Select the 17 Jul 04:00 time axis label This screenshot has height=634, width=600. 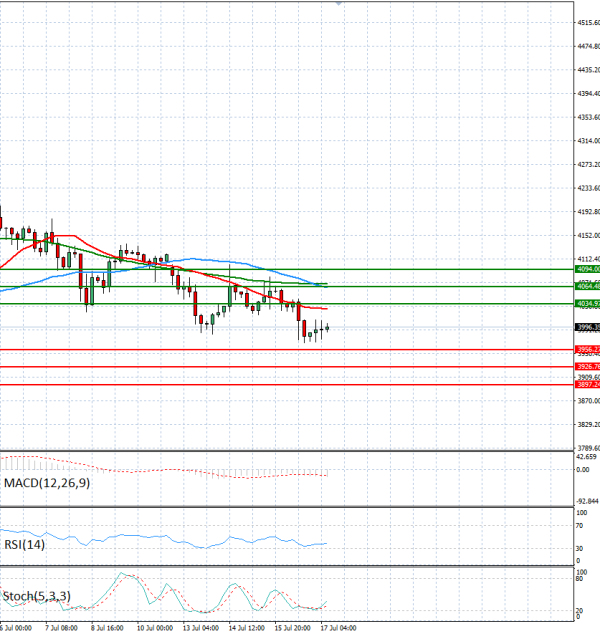(x=338, y=628)
